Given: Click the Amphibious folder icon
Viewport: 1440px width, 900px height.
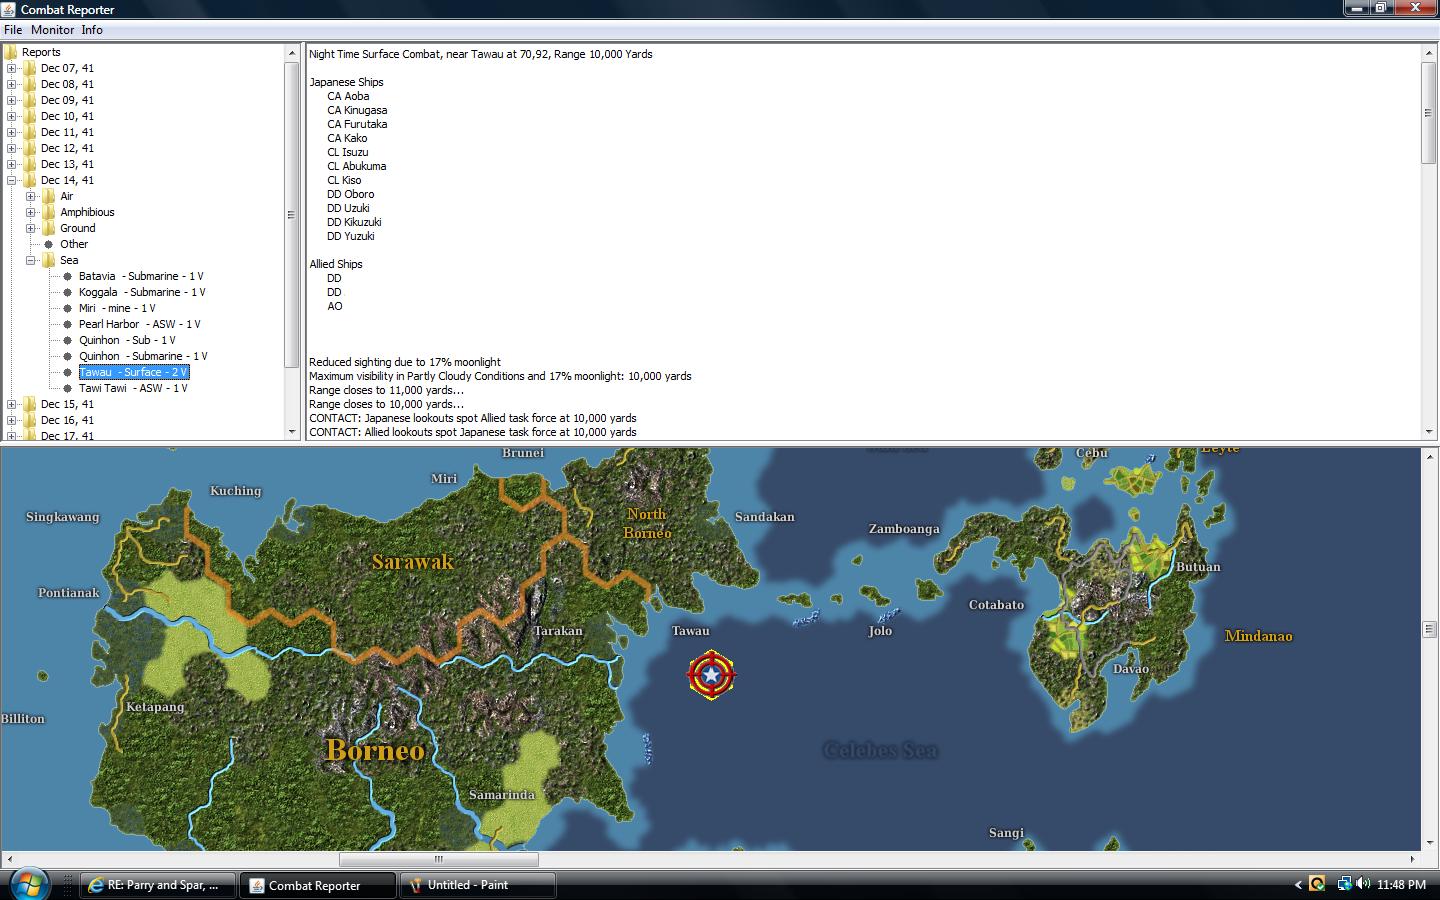Looking at the screenshot, I should (x=48, y=212).
